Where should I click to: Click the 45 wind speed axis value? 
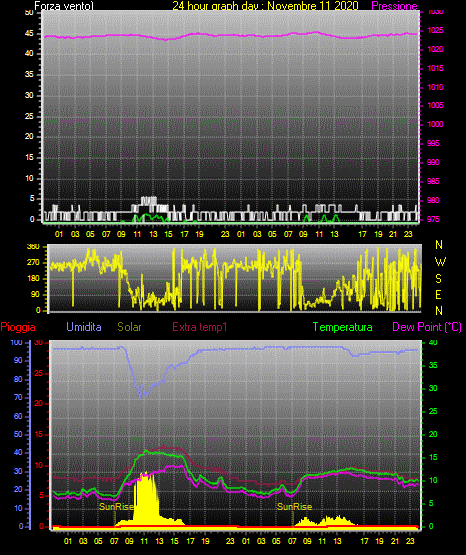point(29,34)
